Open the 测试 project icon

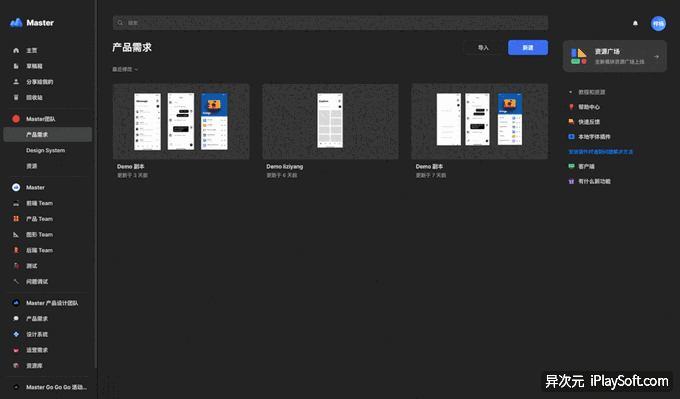click(16, 265)
